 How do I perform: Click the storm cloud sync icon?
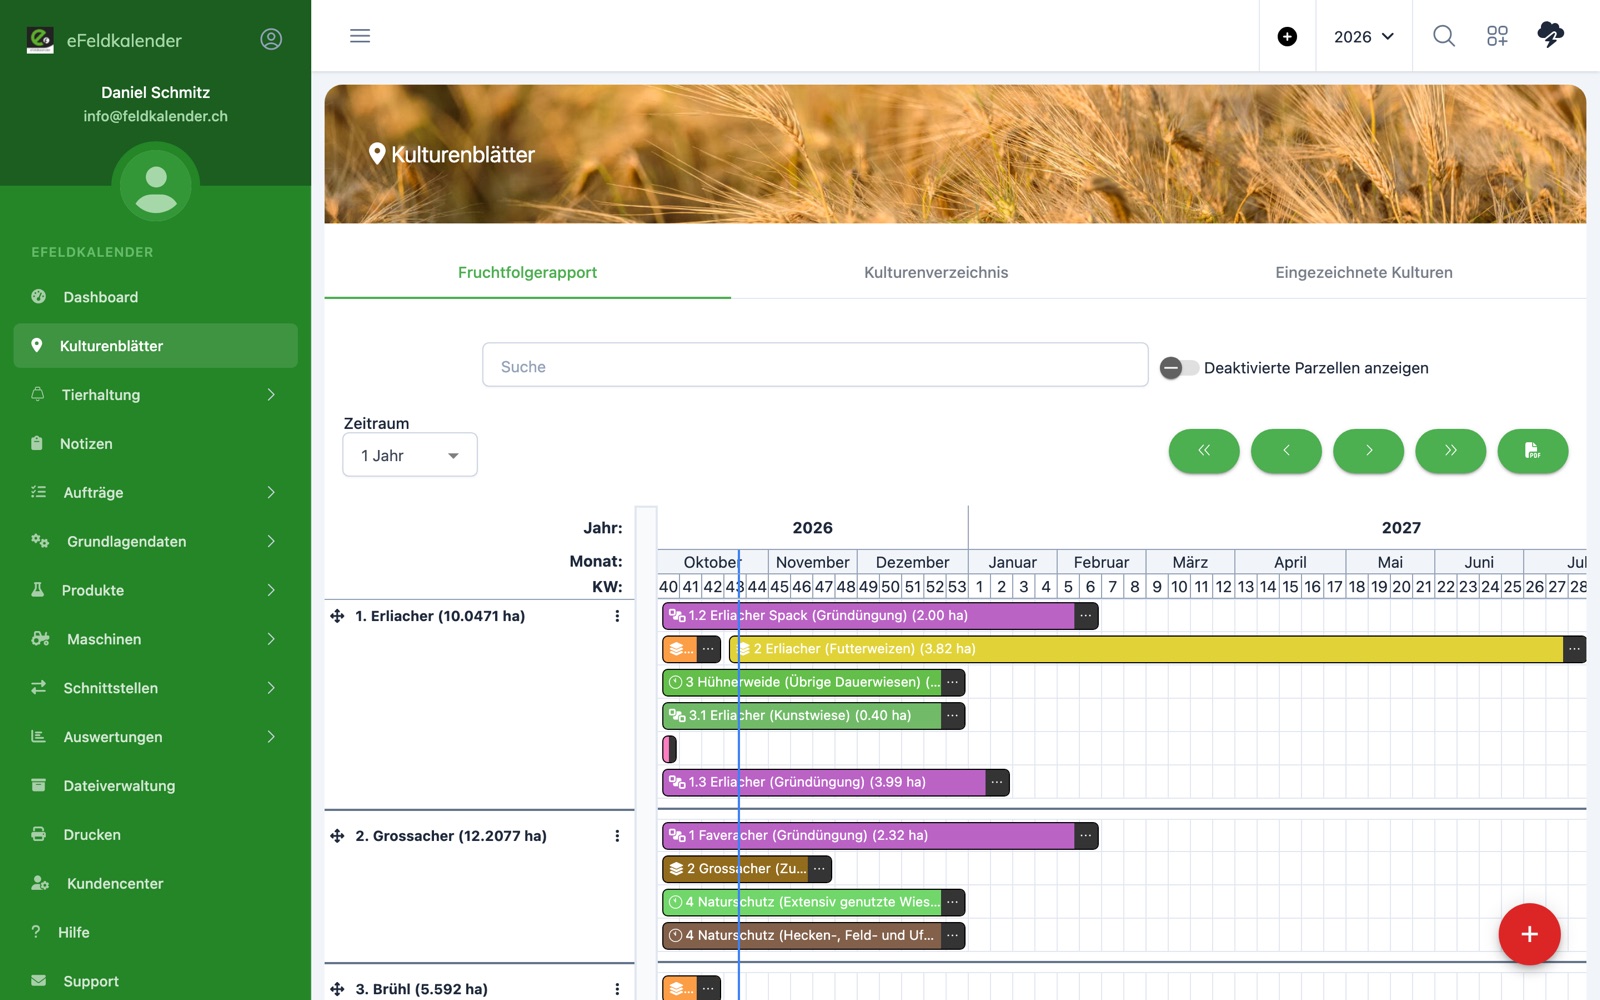point(1550,35)
